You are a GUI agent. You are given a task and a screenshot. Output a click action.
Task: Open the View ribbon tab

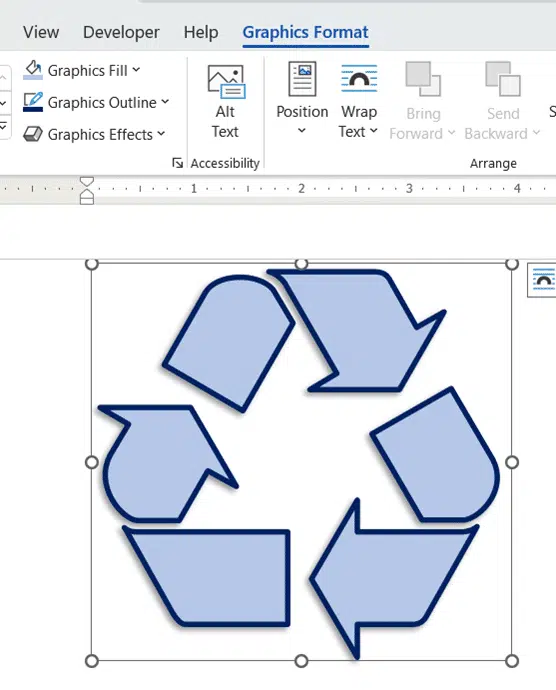pyautogui.click(x=41, y=33)
